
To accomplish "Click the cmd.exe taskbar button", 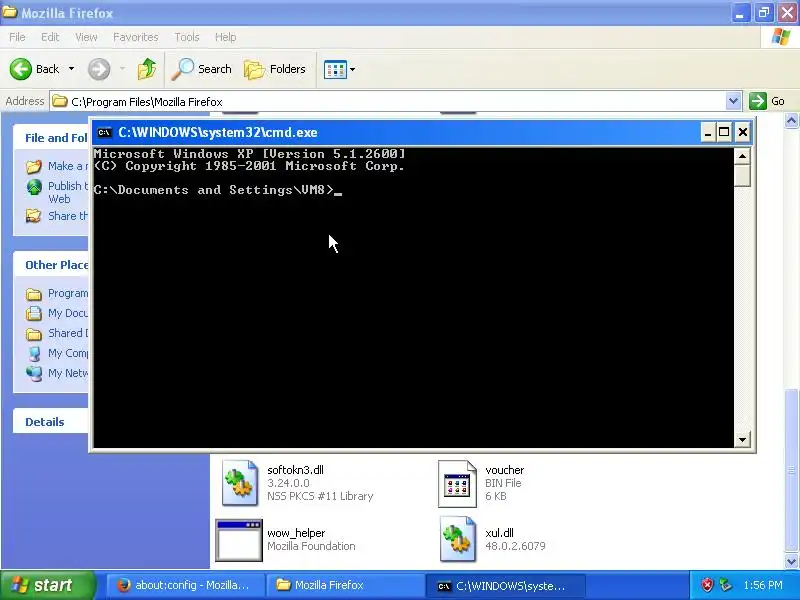I will tap(505, 586).
